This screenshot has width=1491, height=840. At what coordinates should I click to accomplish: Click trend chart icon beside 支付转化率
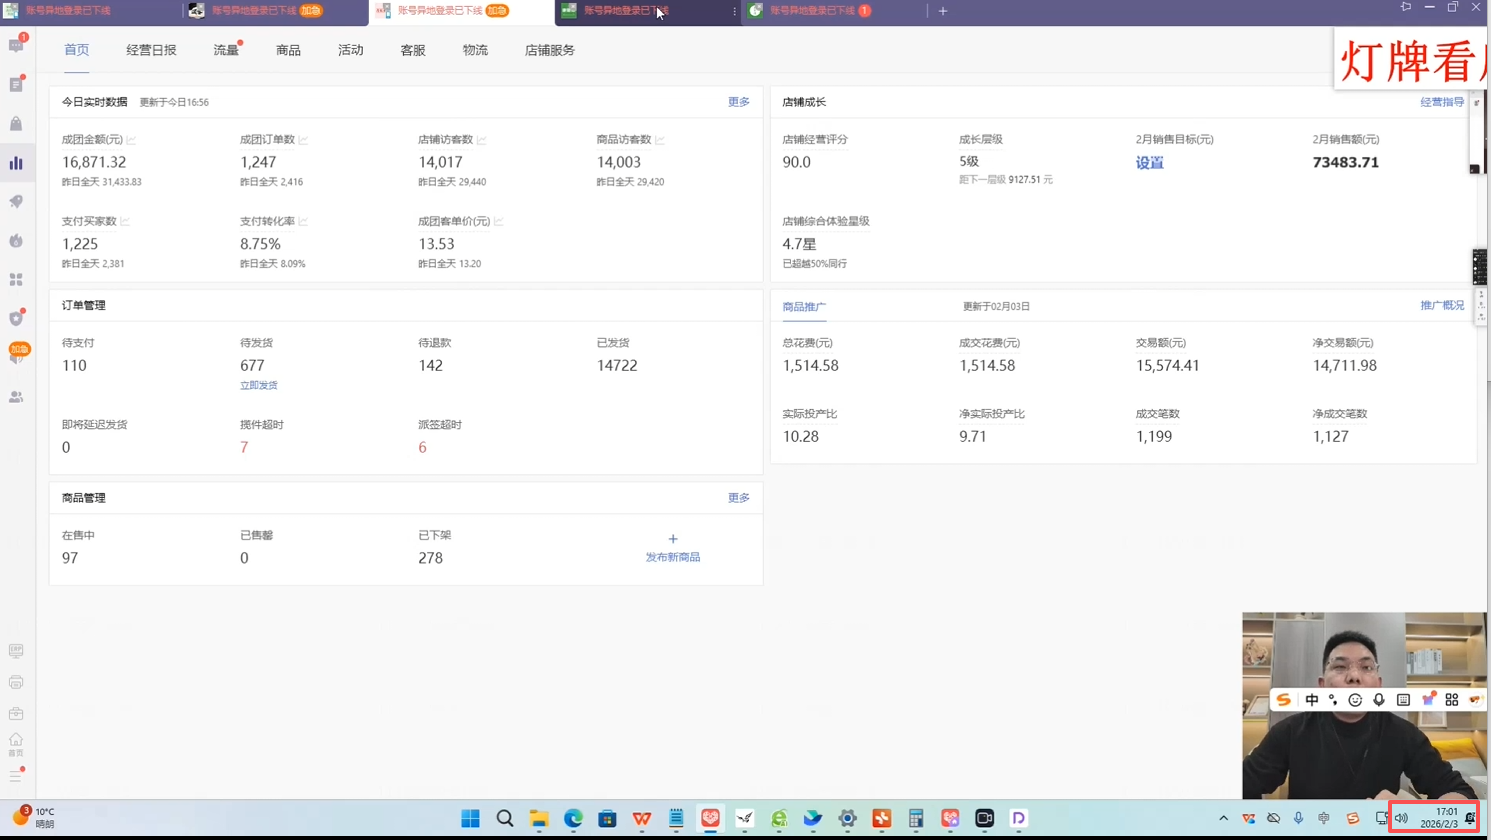pyautogui.click(x=303, y=222)
